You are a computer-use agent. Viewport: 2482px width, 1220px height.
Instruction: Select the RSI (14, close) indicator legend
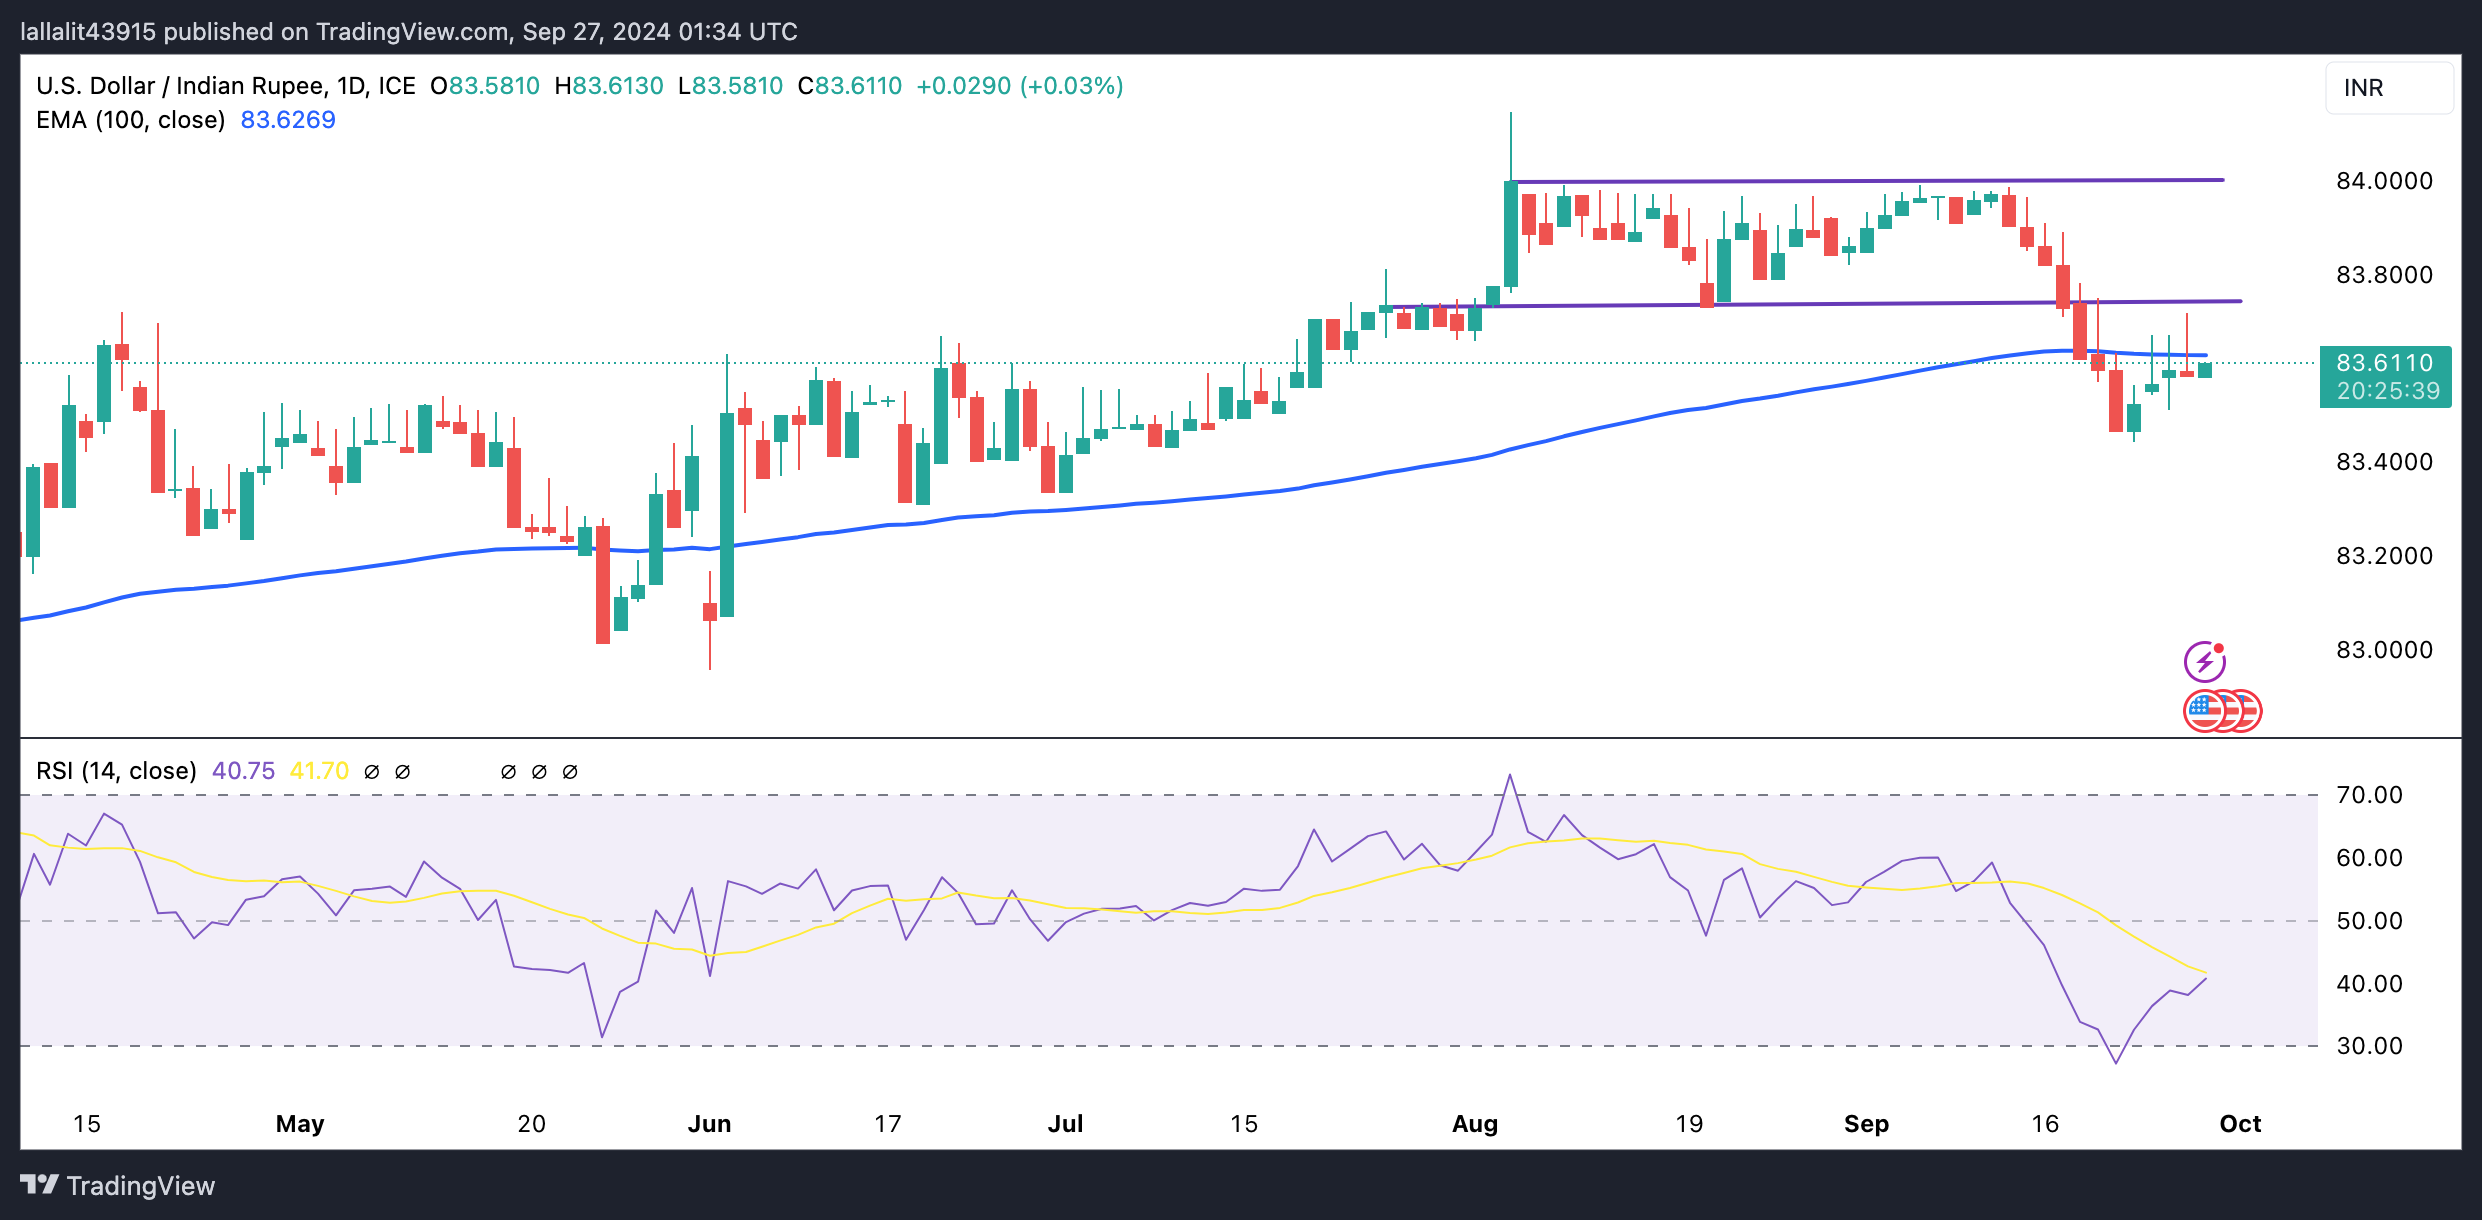coord(116,771)
